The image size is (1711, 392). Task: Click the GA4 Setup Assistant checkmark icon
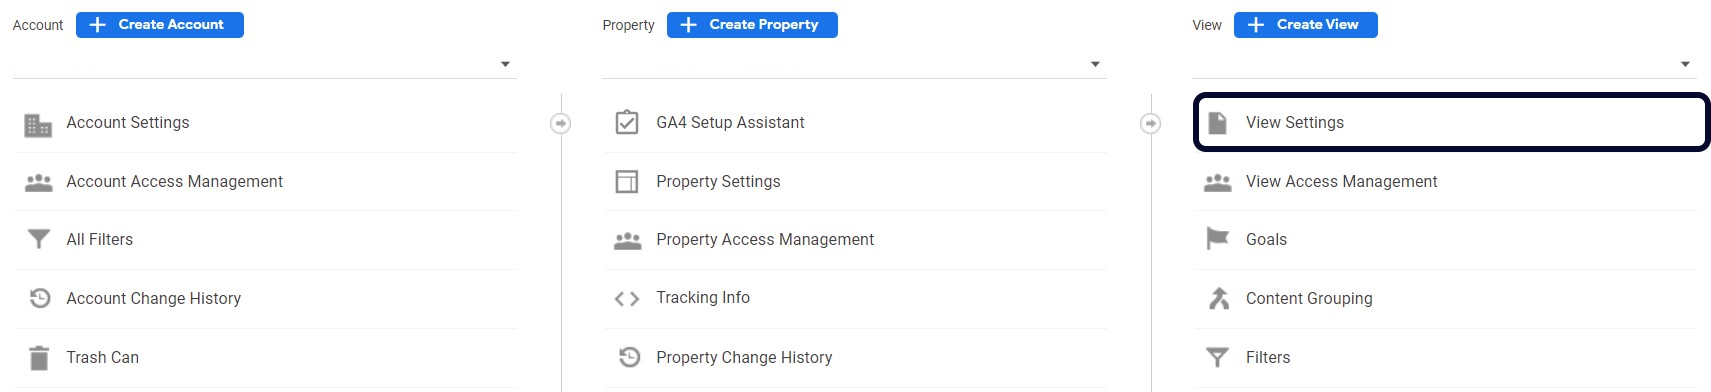tap(627, 122)
